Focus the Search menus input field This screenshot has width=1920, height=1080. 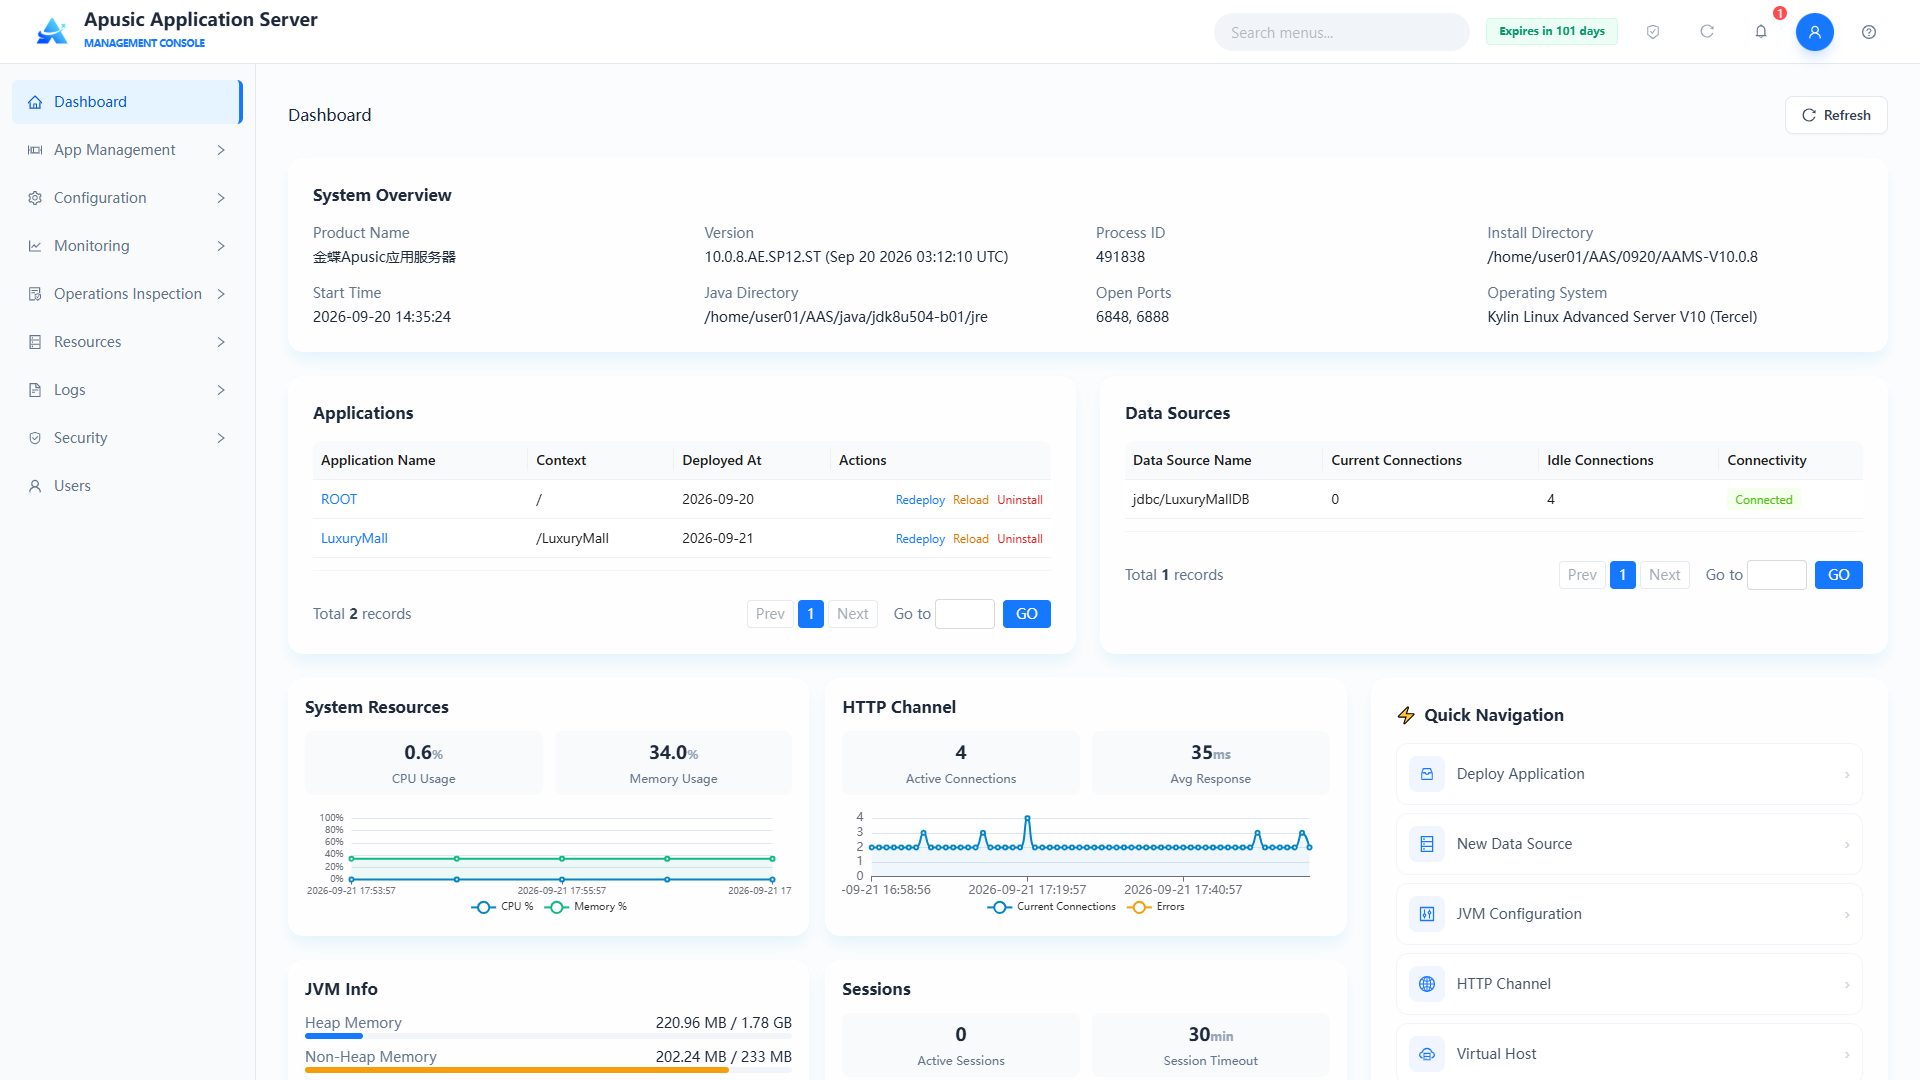[1342, 32]
